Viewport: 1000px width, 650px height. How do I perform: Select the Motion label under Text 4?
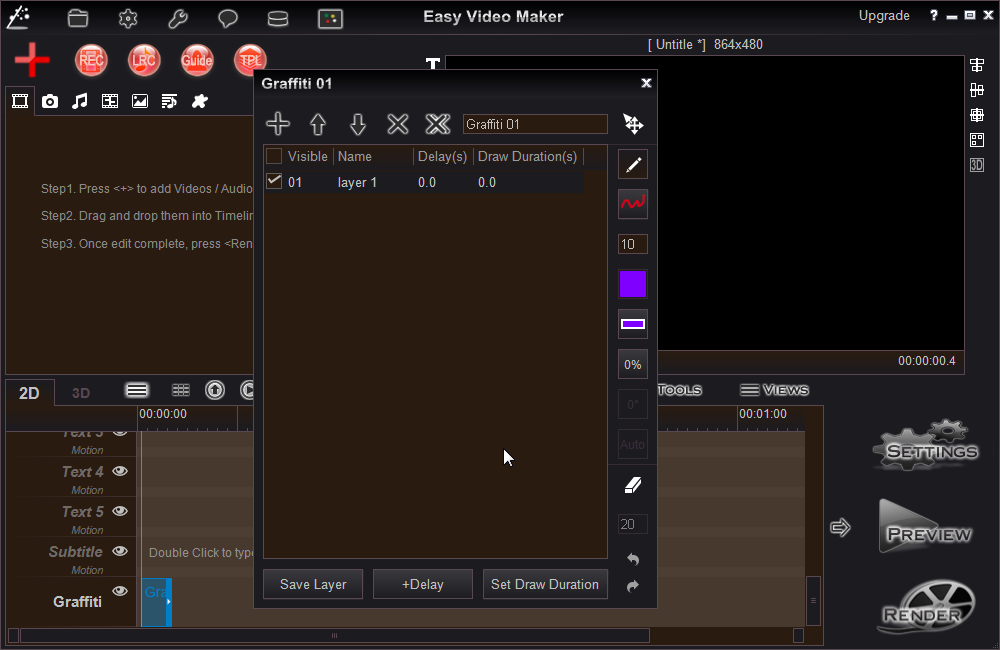tap(87, 490)
